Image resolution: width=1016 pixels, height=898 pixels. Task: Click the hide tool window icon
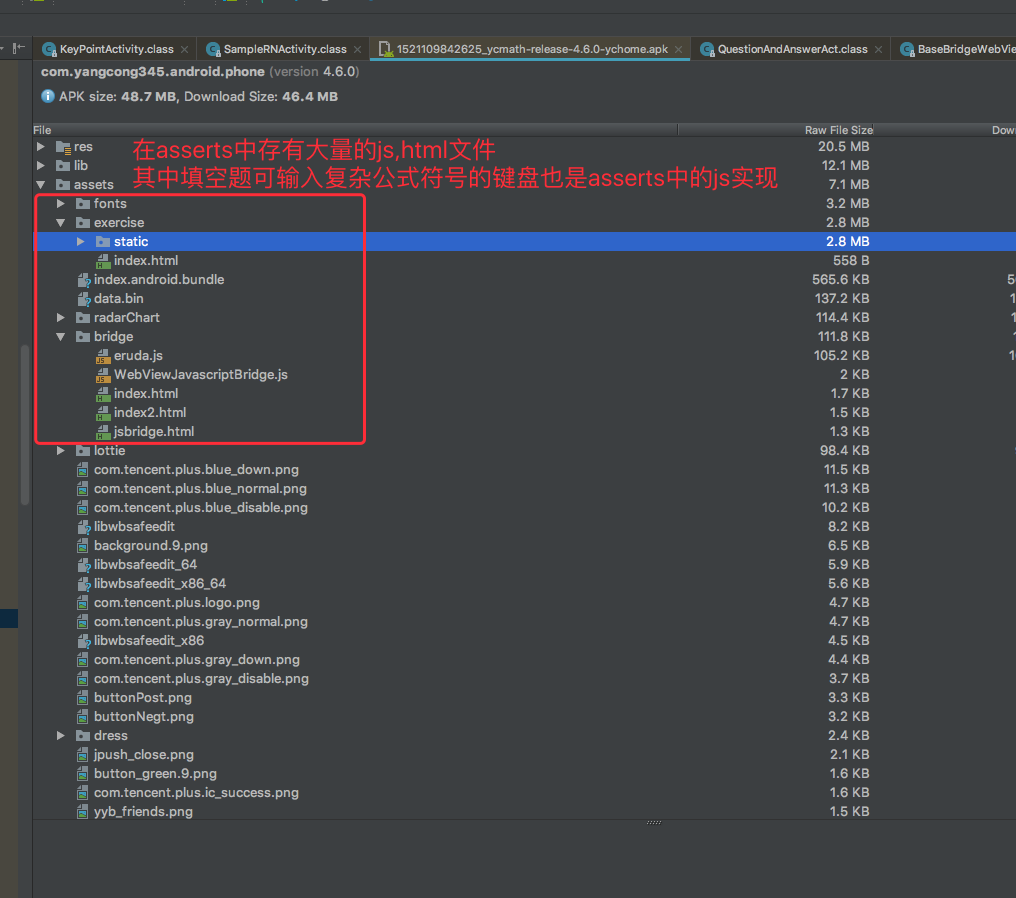pyautogui.click(x=19, y=48)
